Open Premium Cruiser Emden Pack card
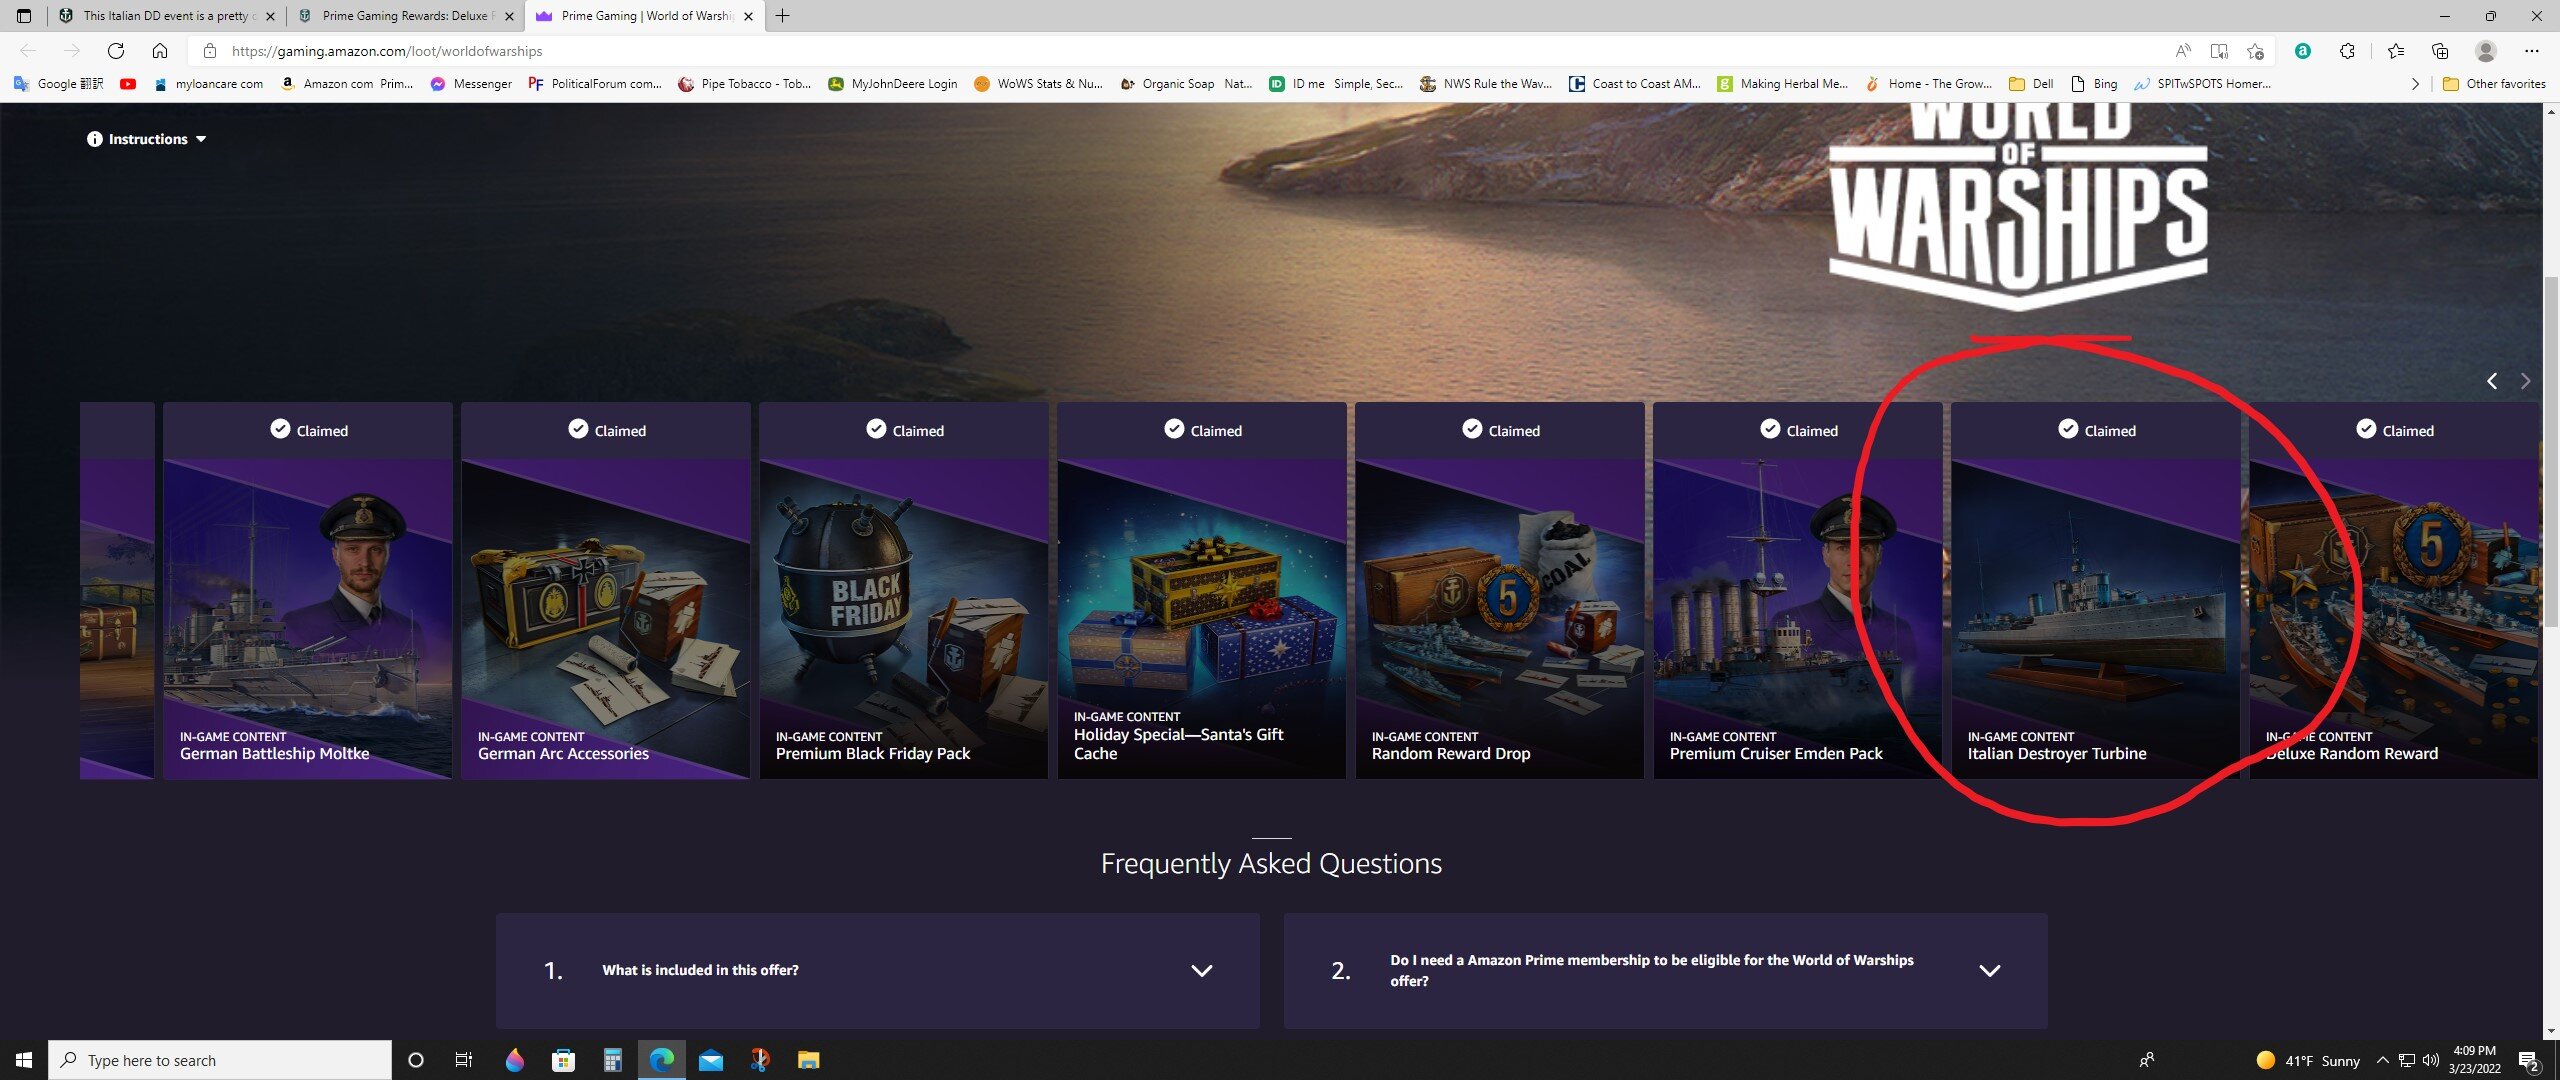The height and width of the screenshot is (1080, 2560). 1797,590
